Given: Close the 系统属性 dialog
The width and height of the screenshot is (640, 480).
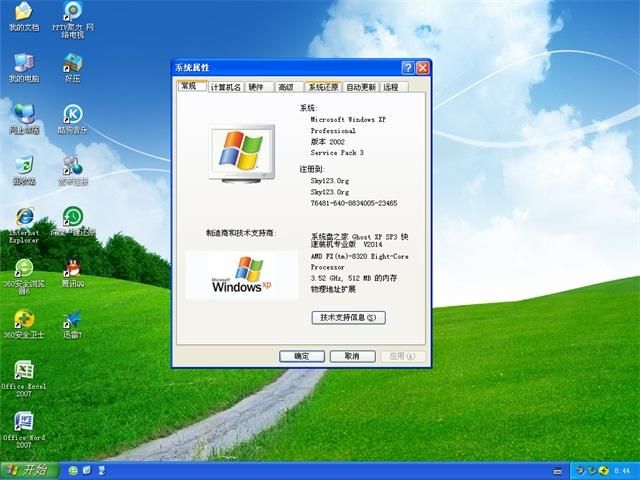Looking at the screenshot, I should [x=422, y=68].
